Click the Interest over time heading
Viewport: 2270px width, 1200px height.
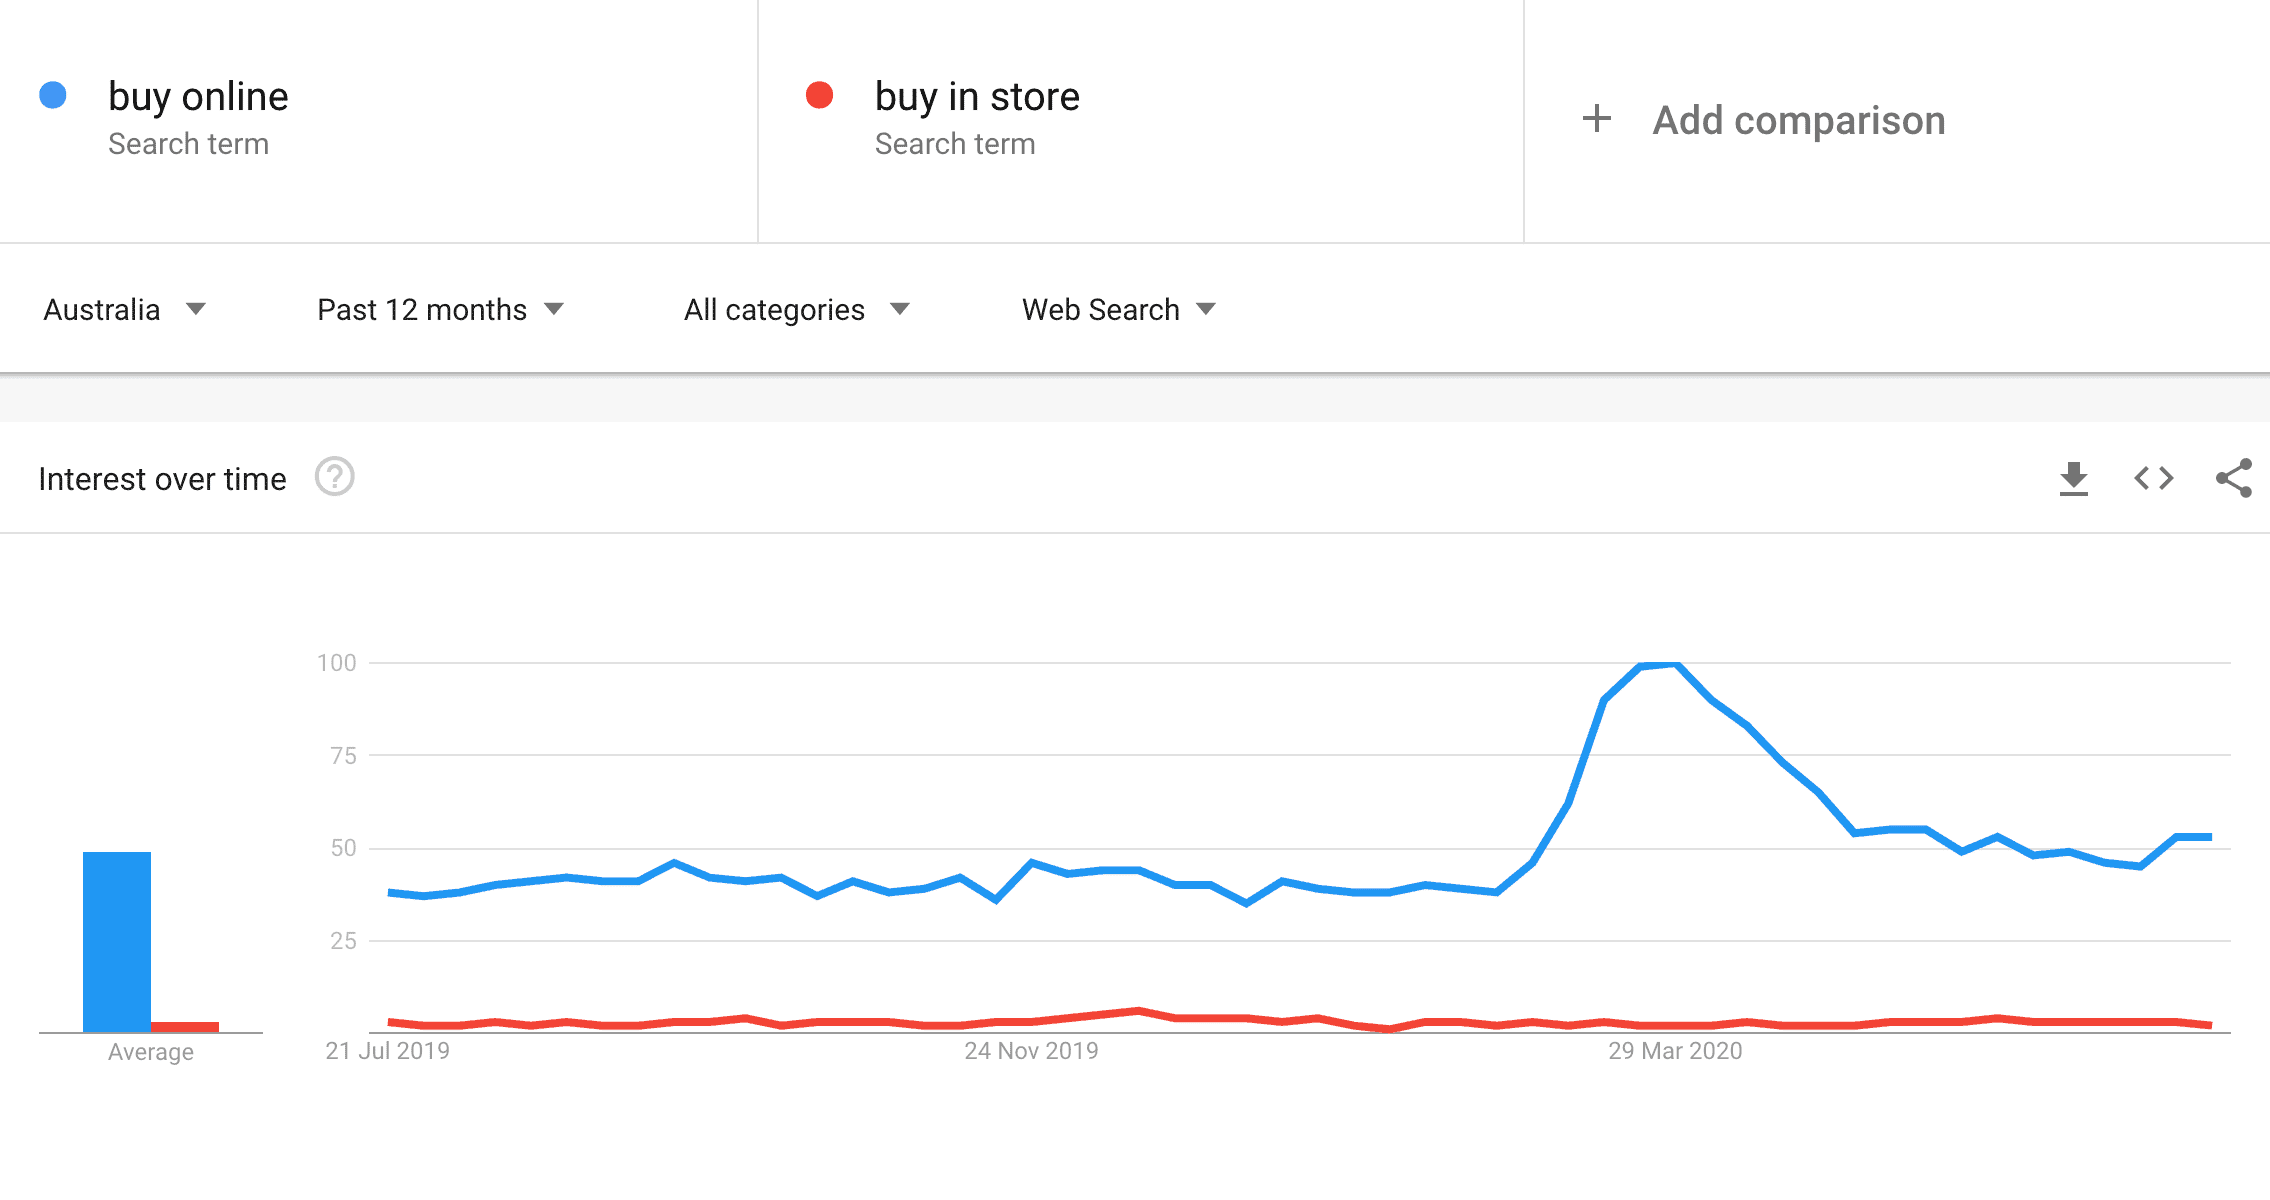162,479
